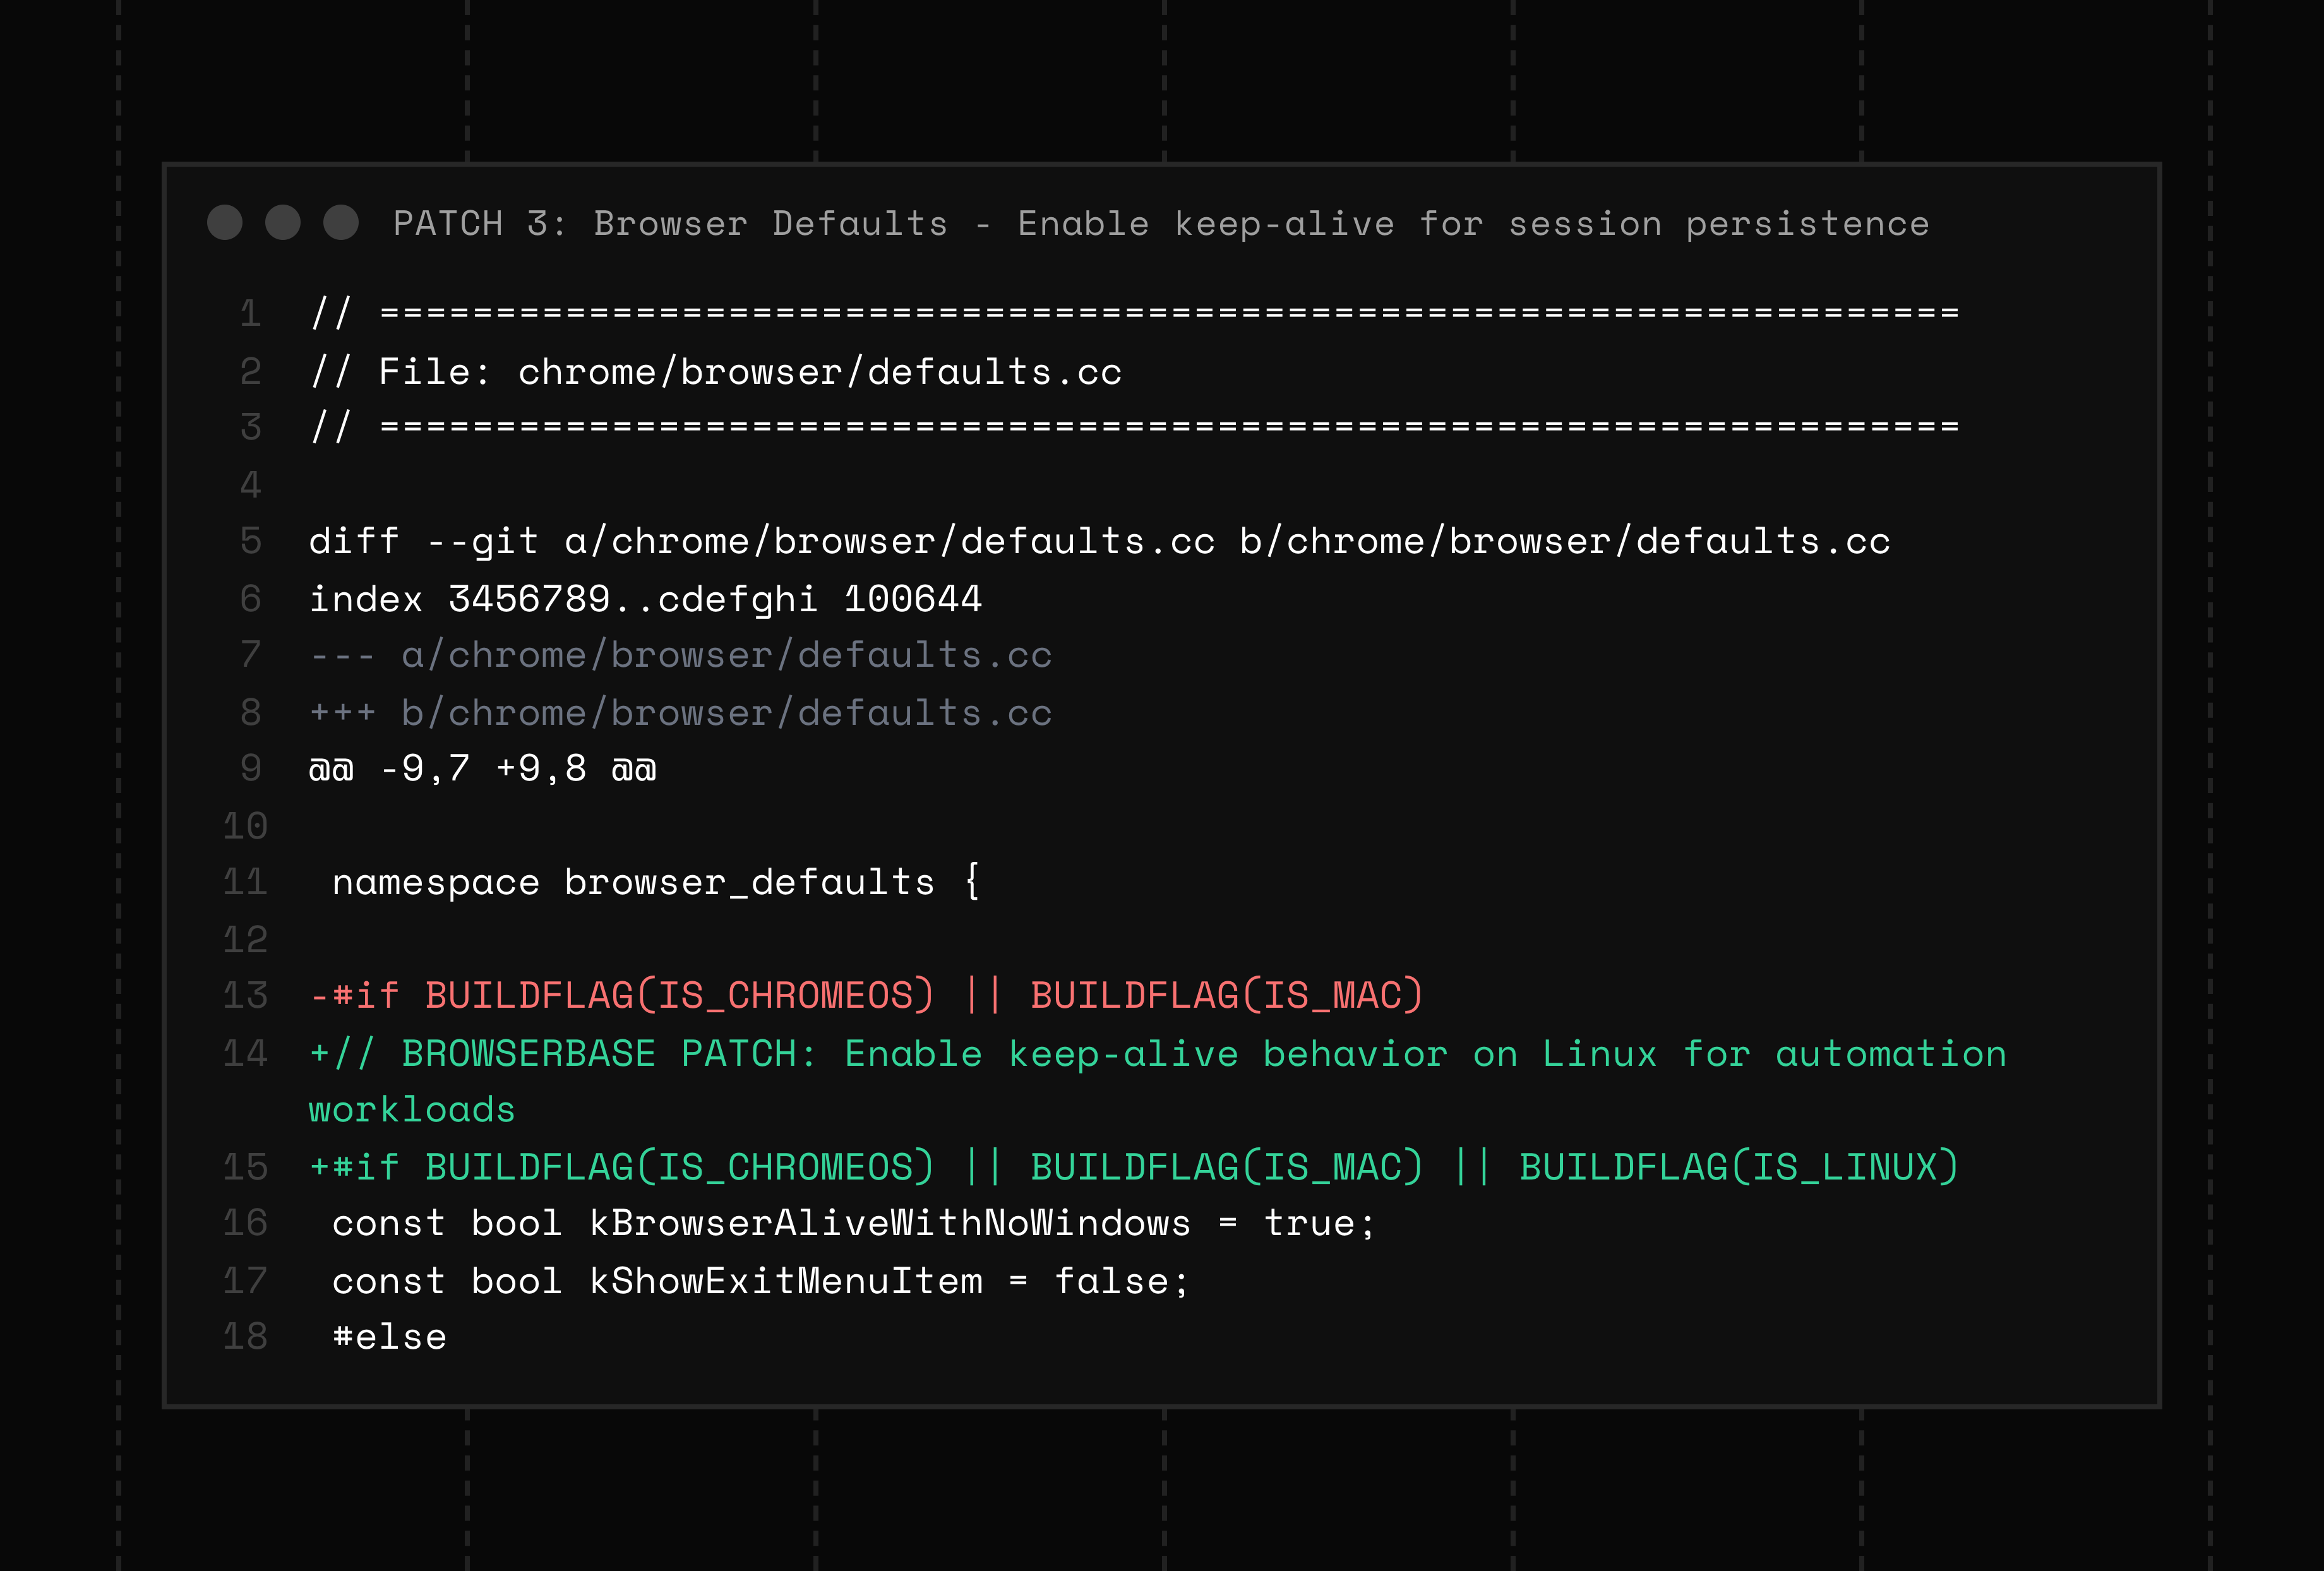
Task: Click the PATCH 3 Browser Defaults title
Action: (1160, 223)
